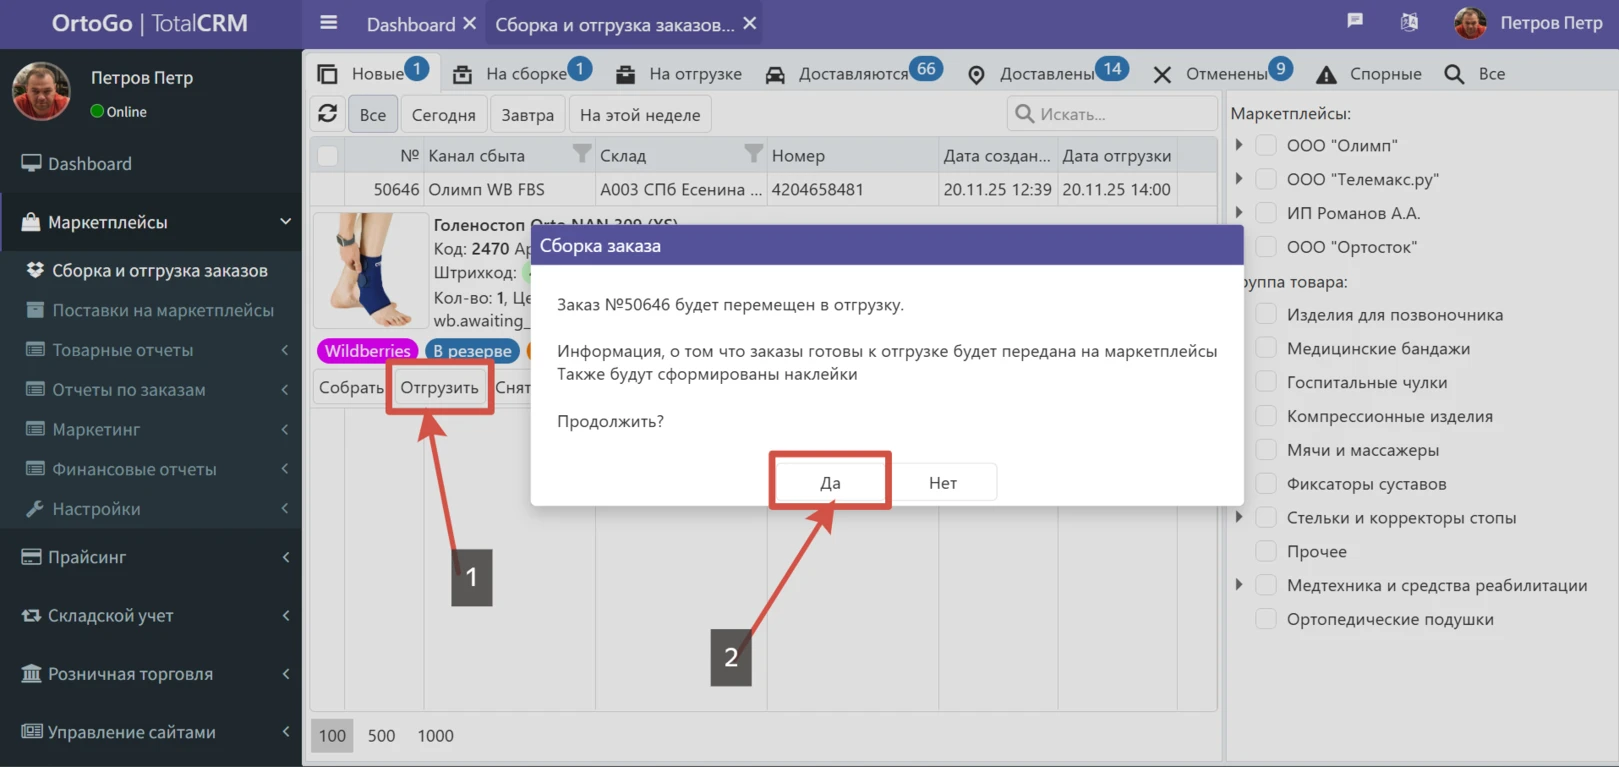The width and height of the screenshot is (1619, 767).
Task: Open the chat messages icon in header
Action: (1355, 22)
